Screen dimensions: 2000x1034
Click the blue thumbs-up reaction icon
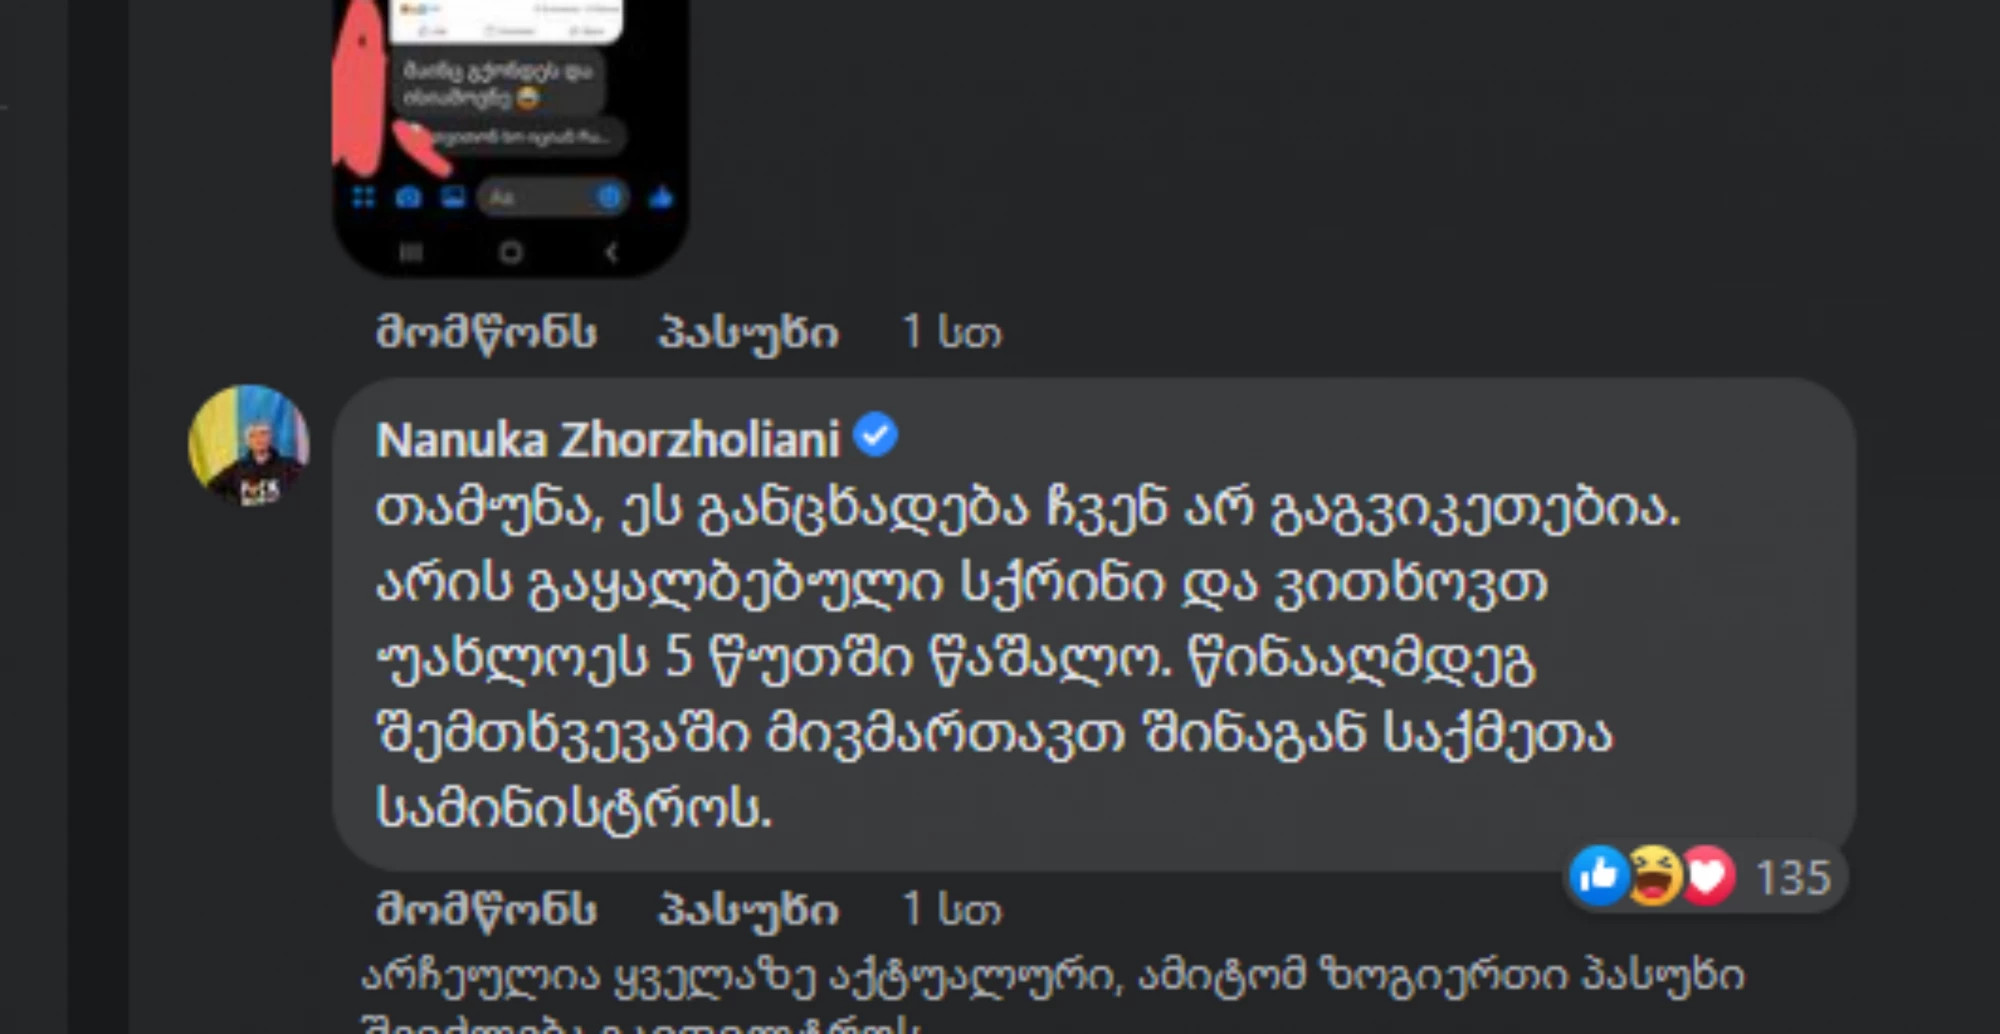click(x=1599, y=876)
